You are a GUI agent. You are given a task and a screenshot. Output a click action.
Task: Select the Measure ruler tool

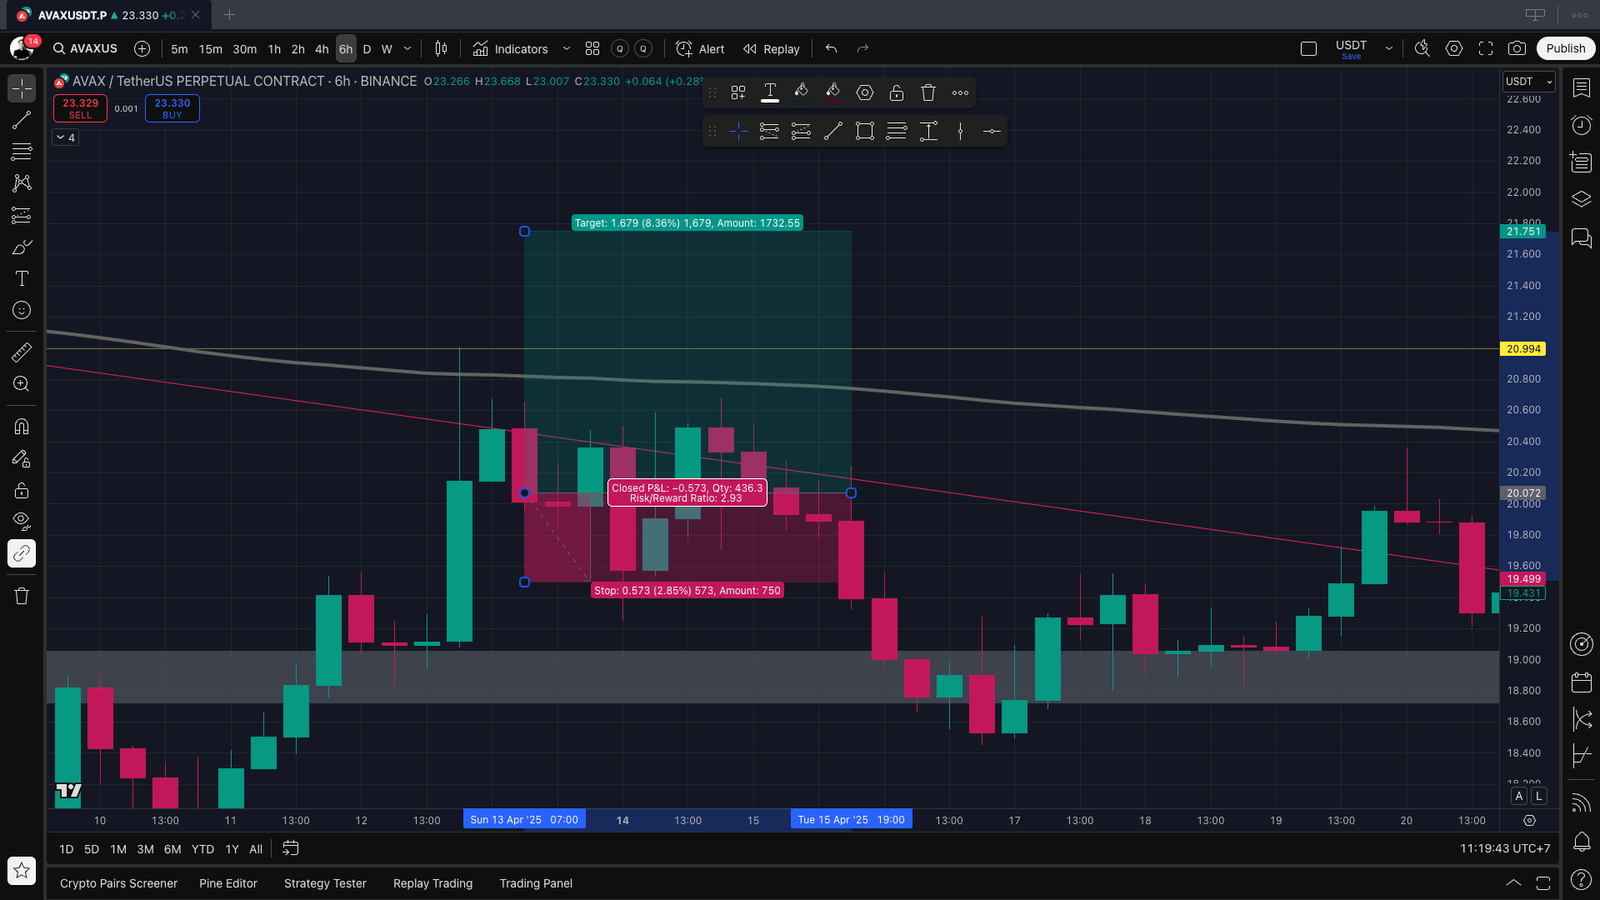(21, 352)
